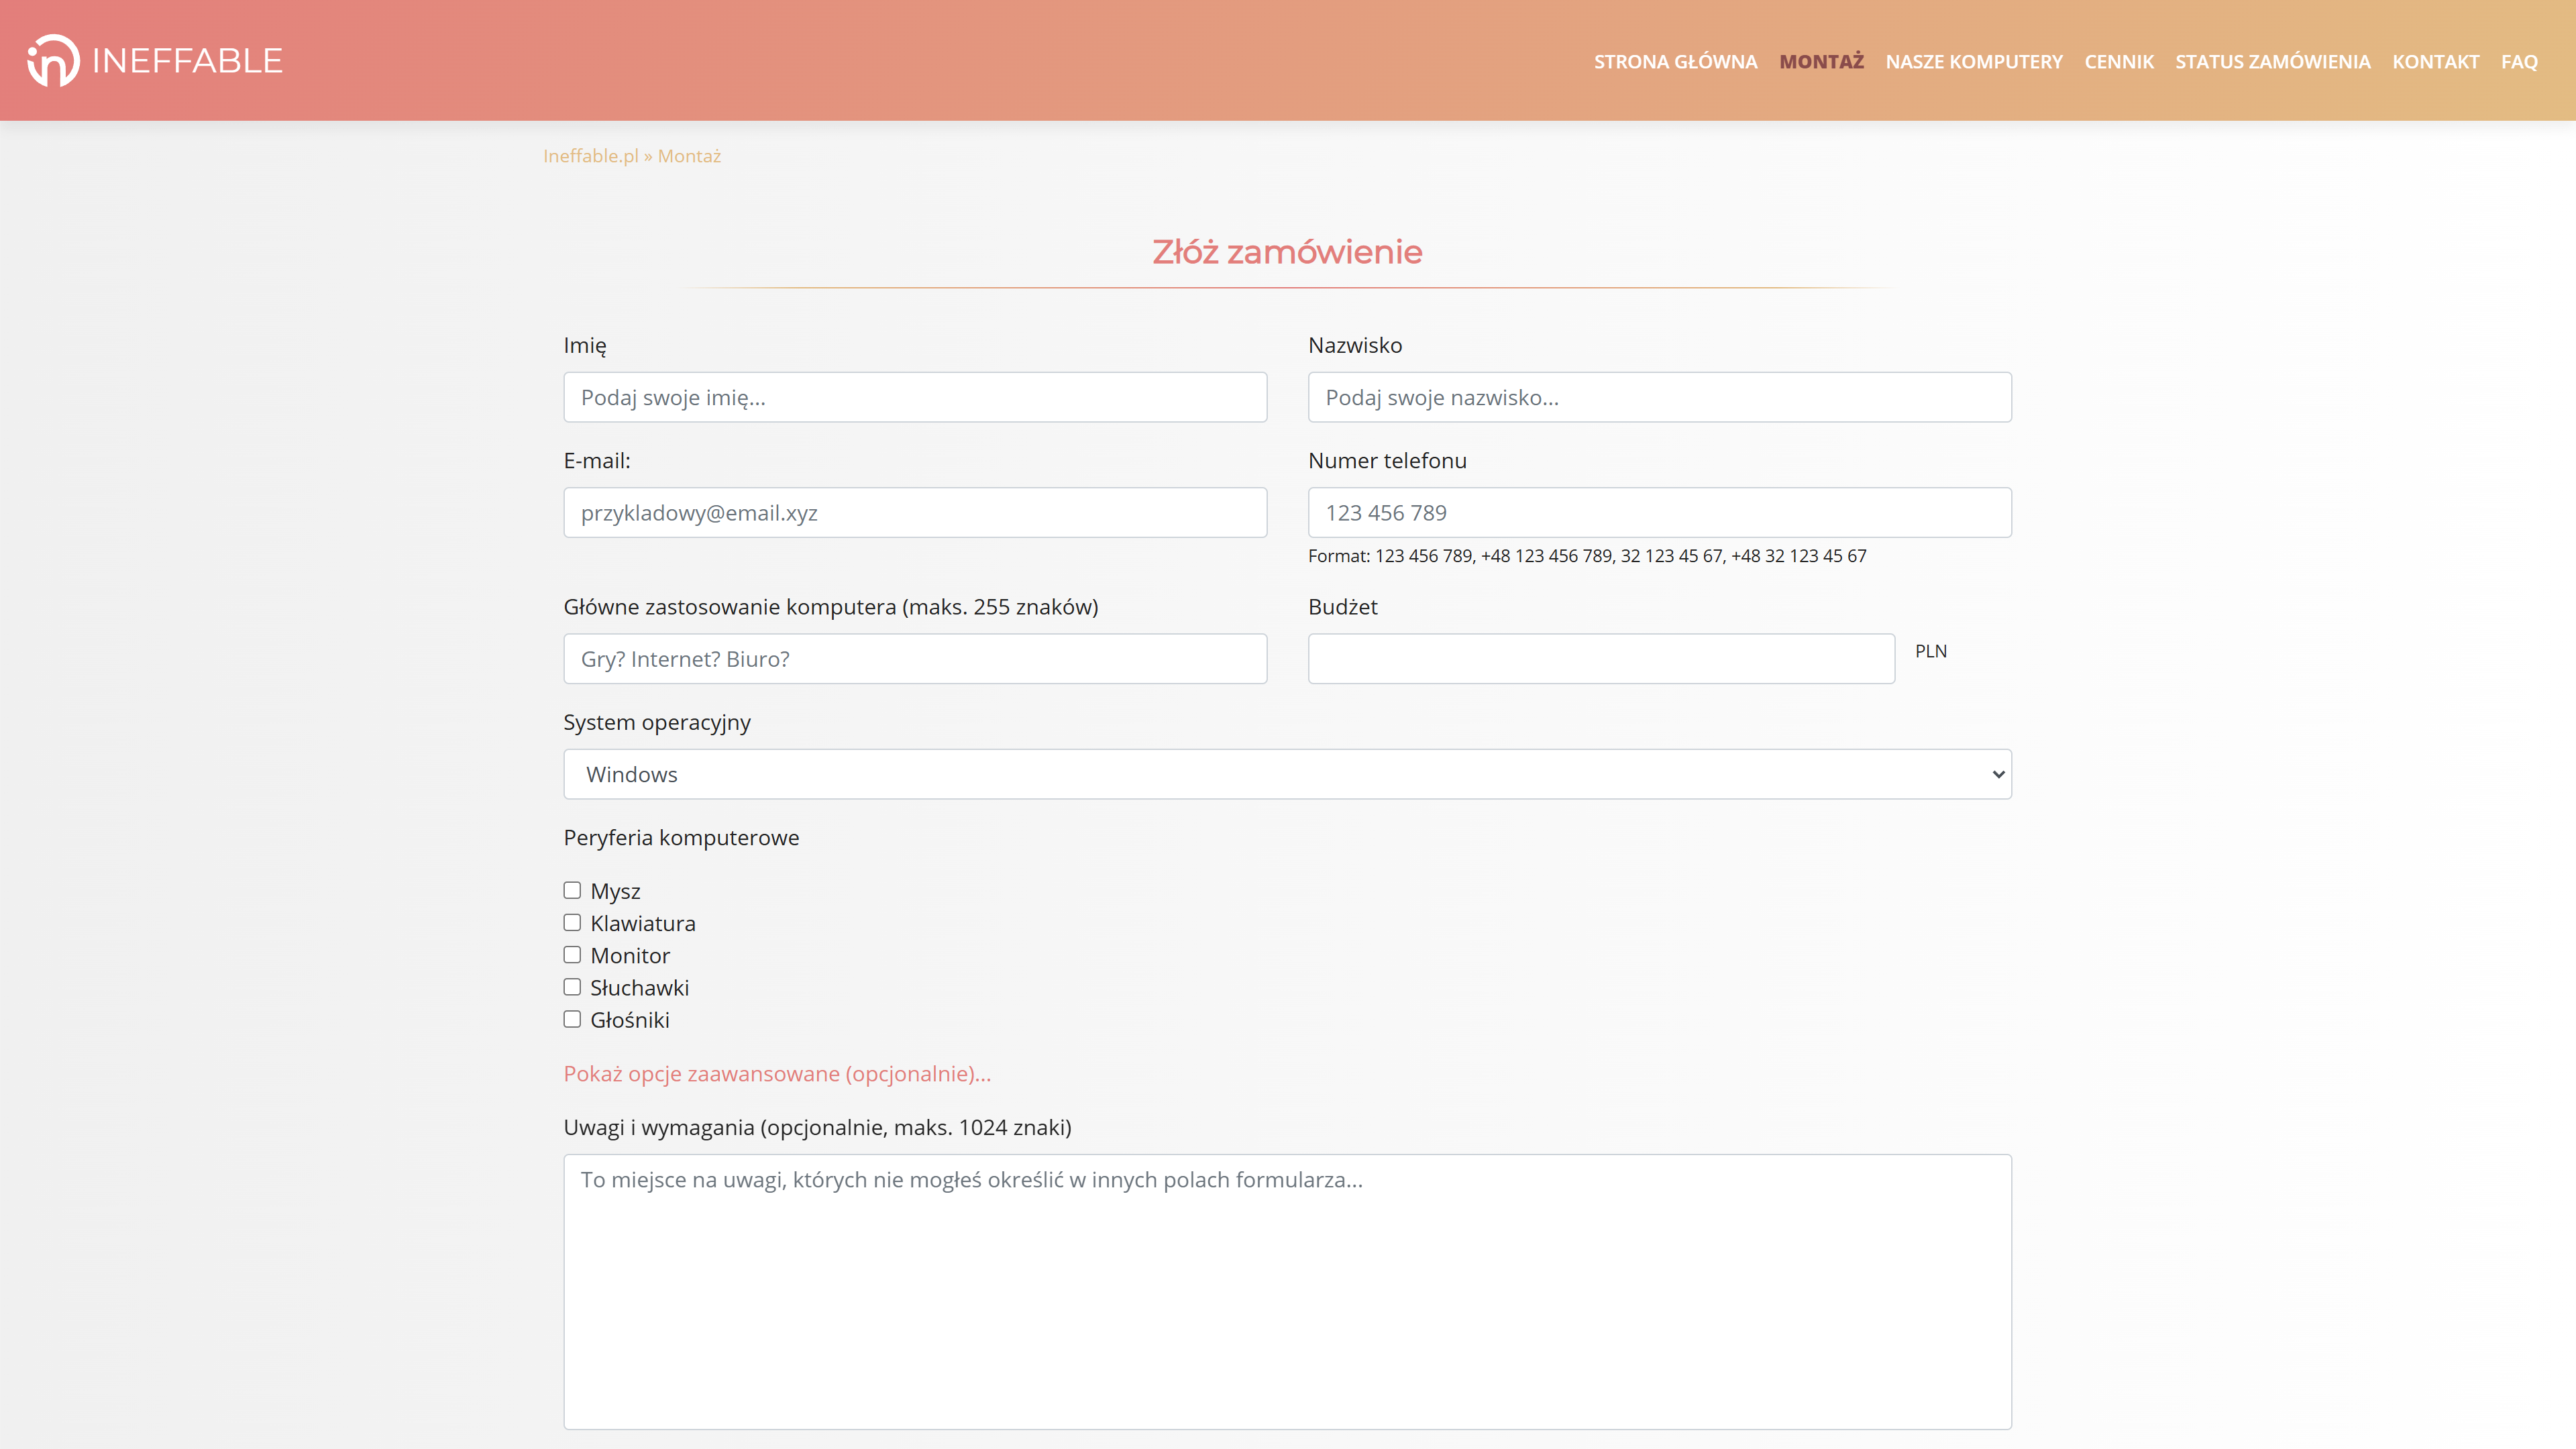Select the Słuchawki checkbox
This screenshot has height=1449, width=2576.
(572, 987)
